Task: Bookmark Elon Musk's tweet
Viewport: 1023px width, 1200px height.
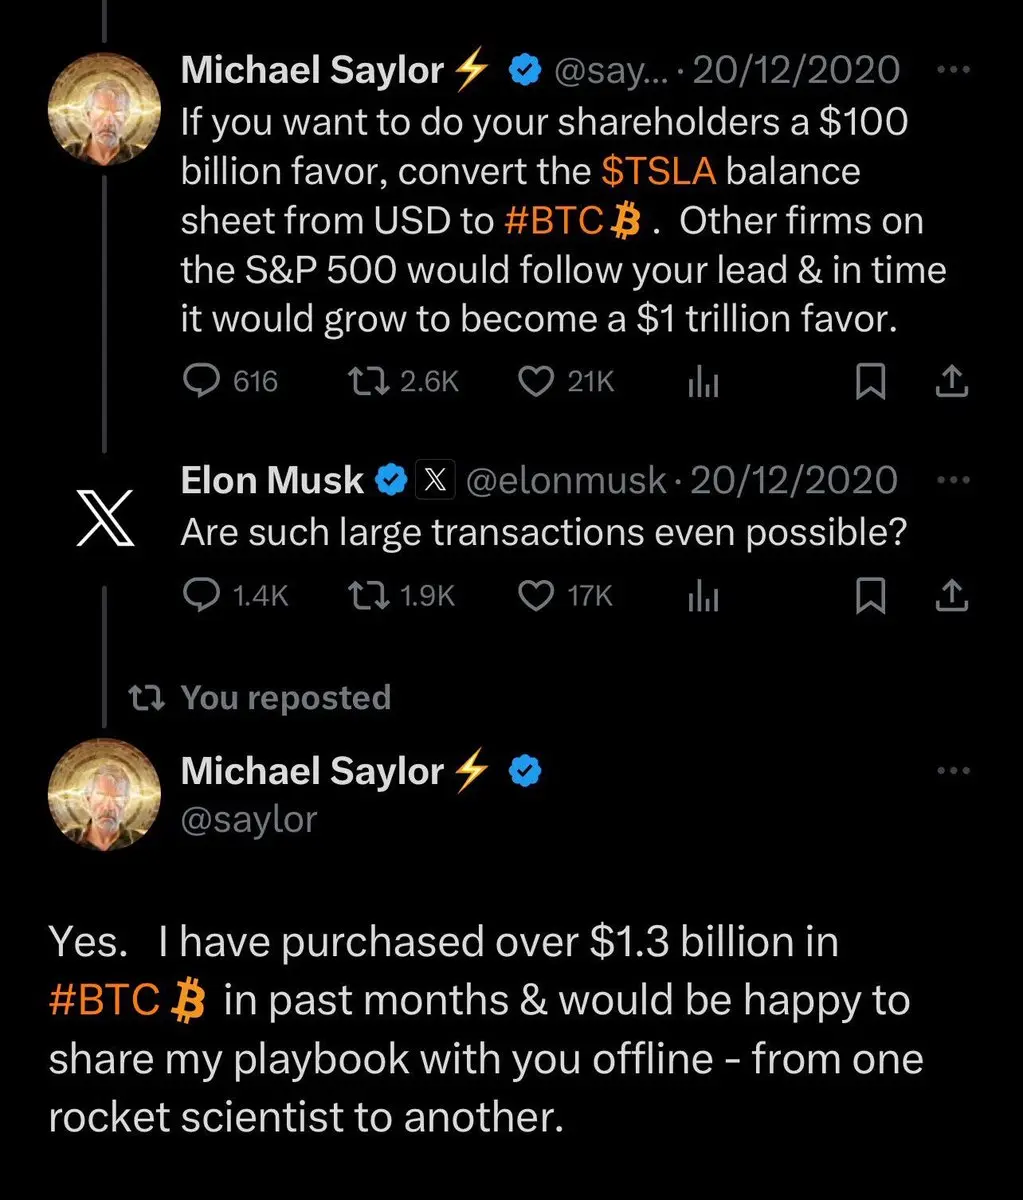Action: click(870, 597)
